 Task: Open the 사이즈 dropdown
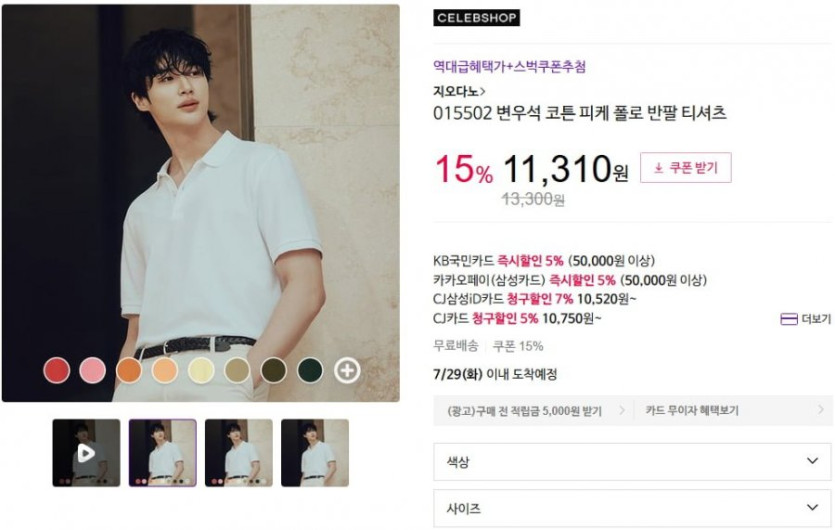click(632, 508)
